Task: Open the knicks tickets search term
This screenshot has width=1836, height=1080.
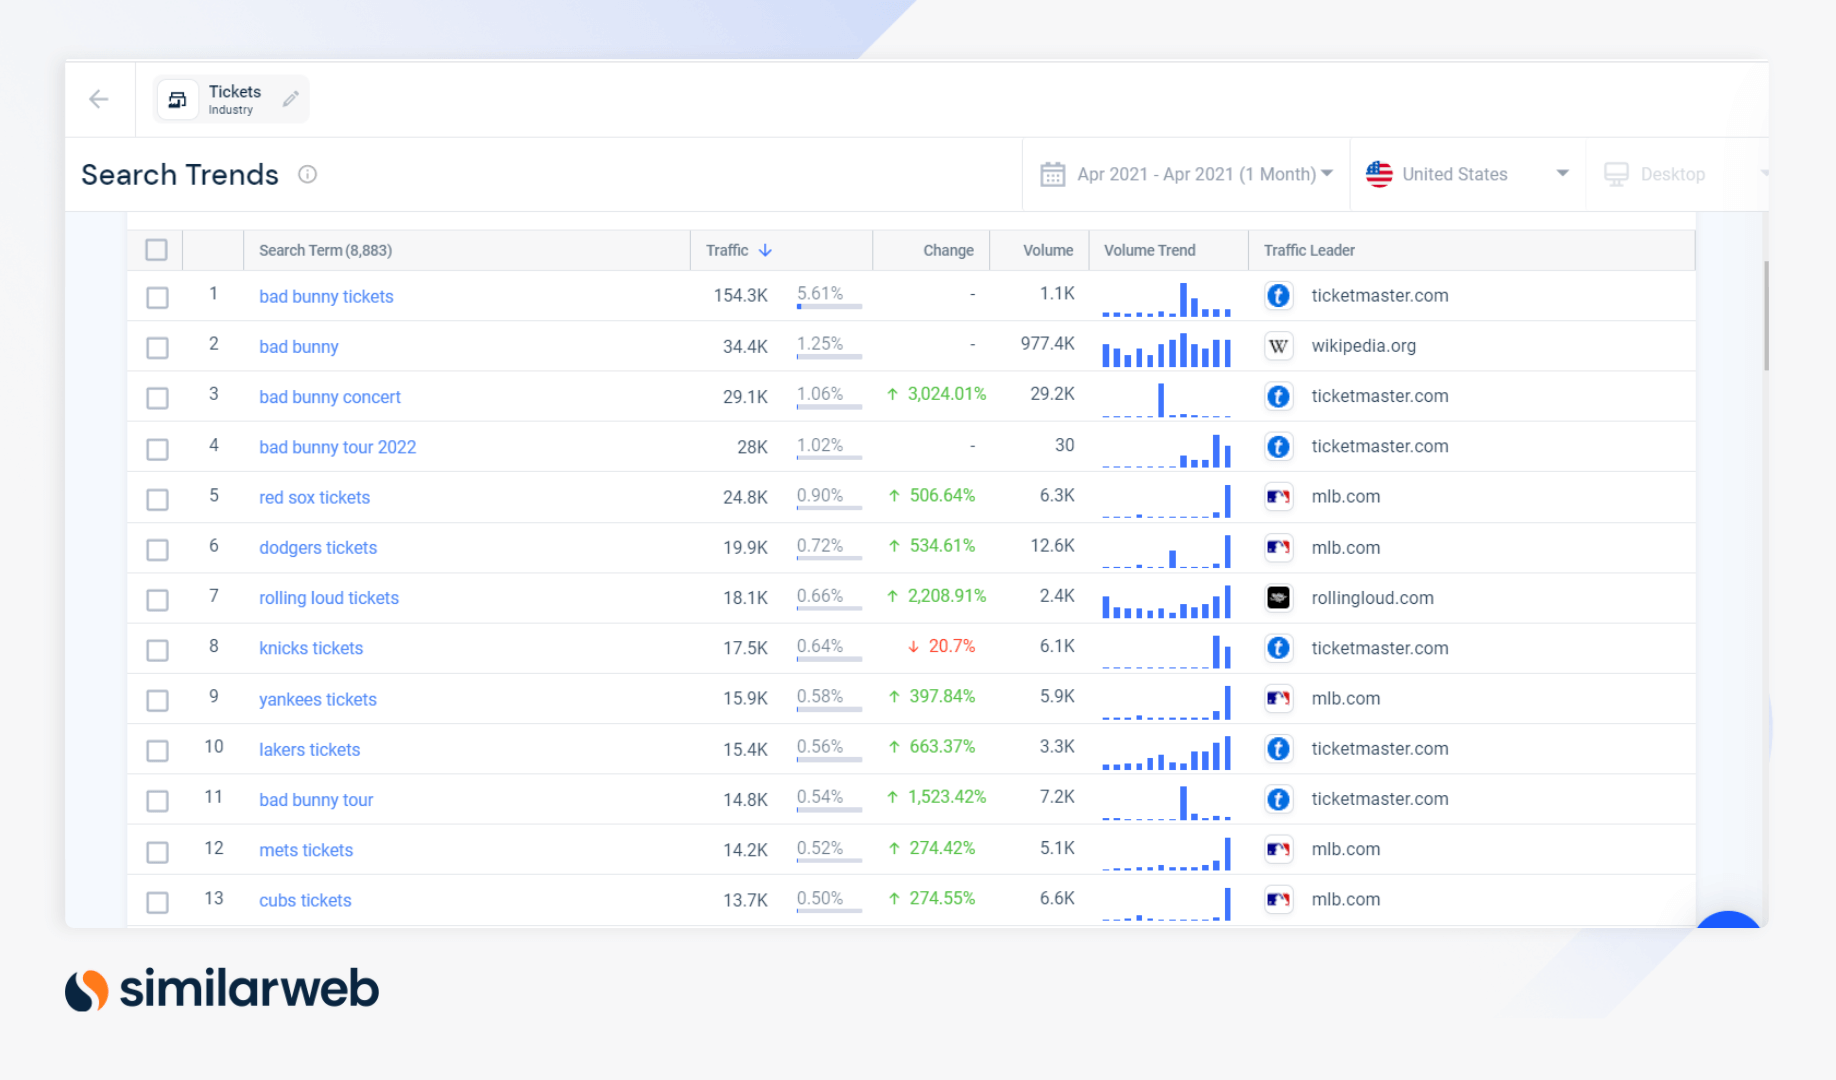Action: (311, 648)
